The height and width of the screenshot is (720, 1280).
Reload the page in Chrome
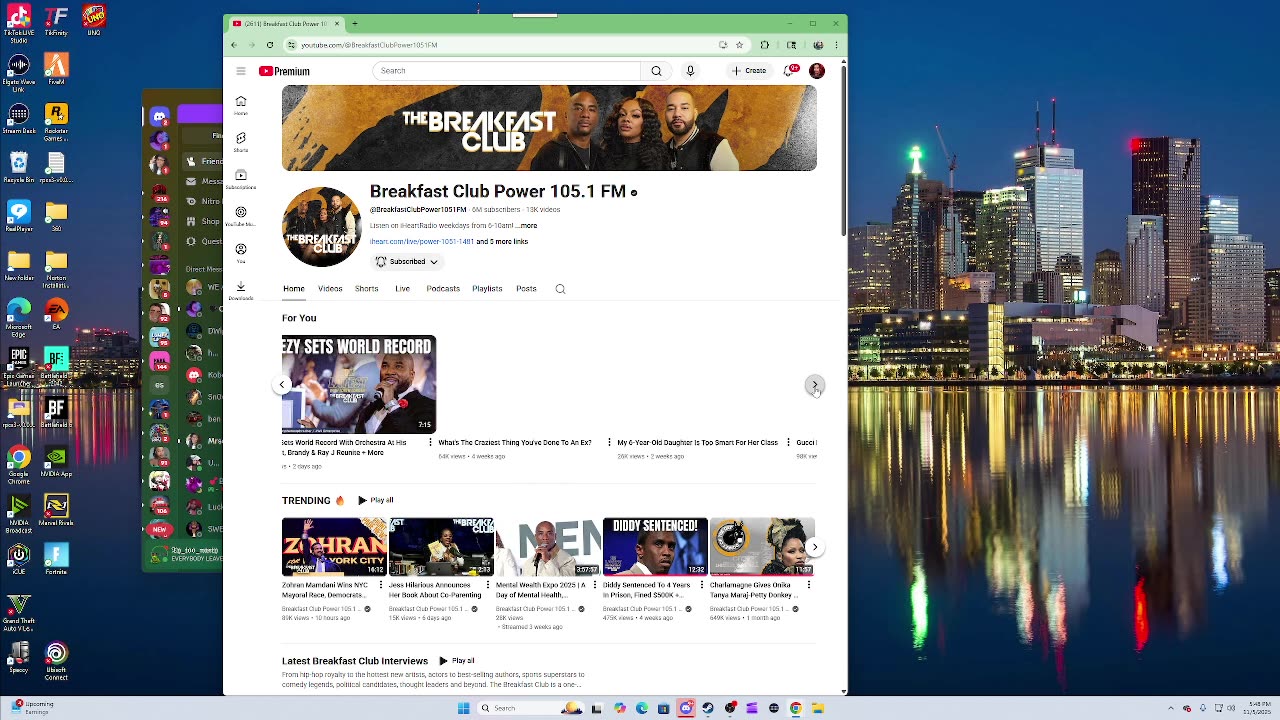[x=270, y=45]
